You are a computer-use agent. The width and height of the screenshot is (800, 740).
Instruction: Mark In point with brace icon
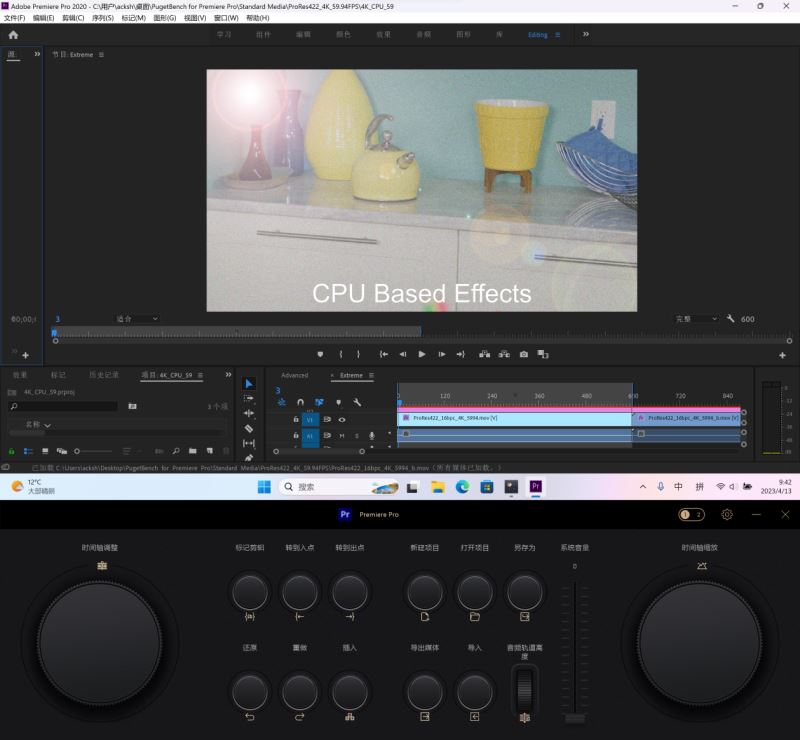[341, 354]
